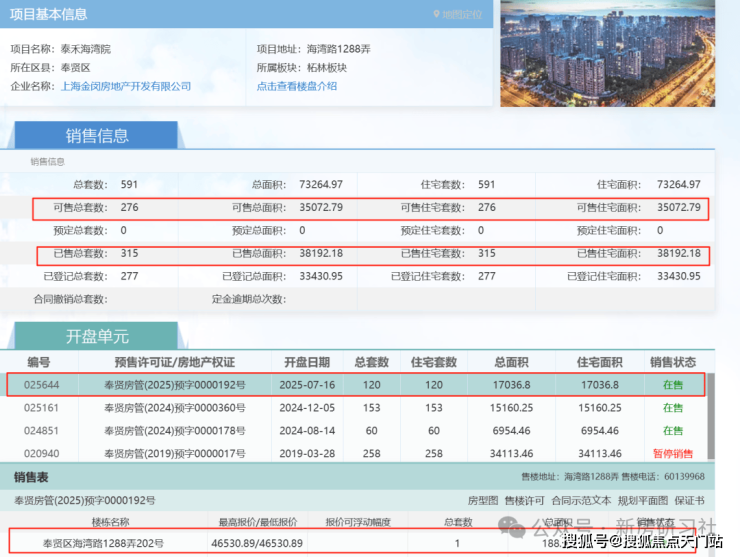740x557 pixels.
Task: Open the 保证书 link
Action: (690, 500)
